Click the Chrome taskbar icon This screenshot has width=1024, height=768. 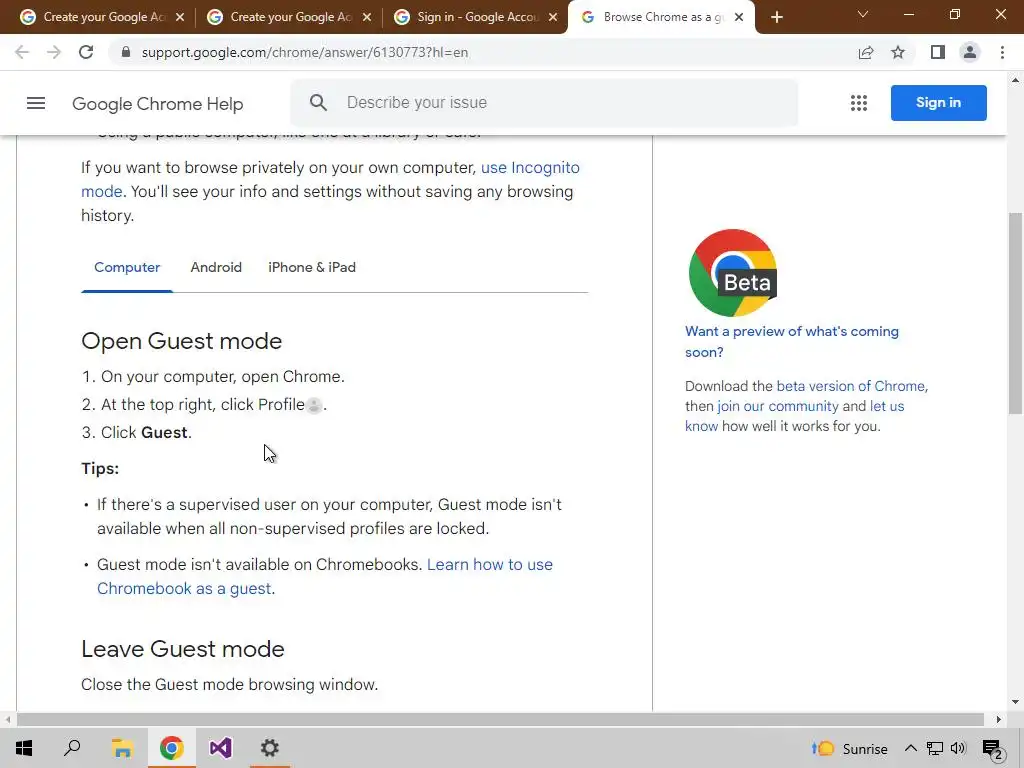(172, 748)
